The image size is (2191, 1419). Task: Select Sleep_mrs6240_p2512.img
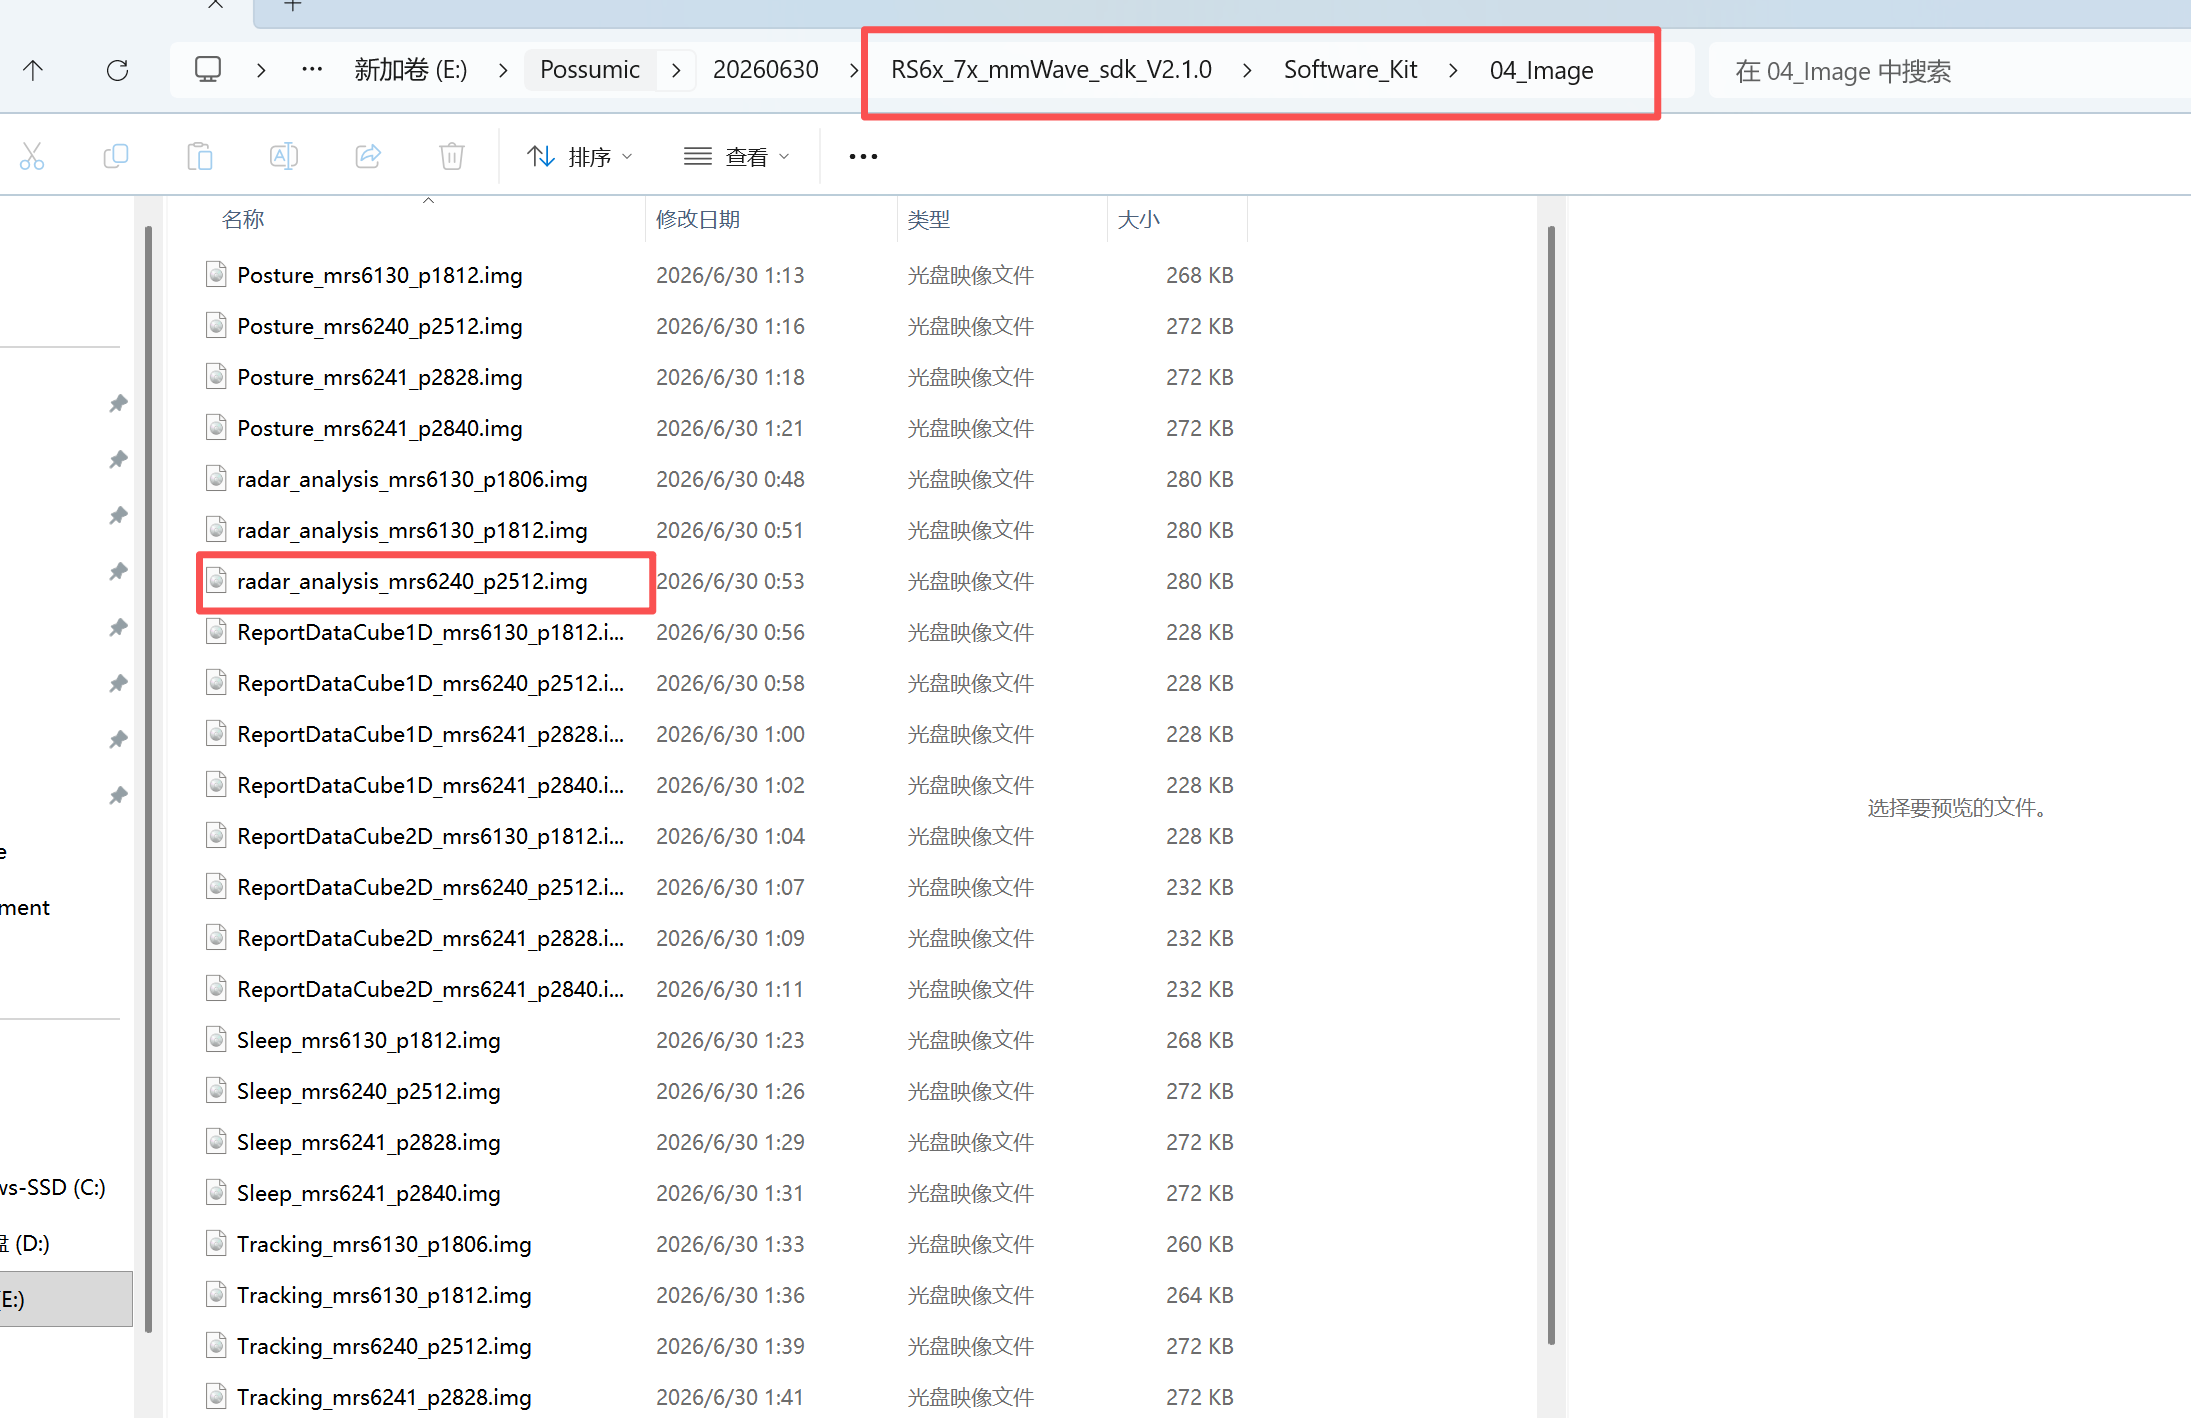click(369, 1091)
